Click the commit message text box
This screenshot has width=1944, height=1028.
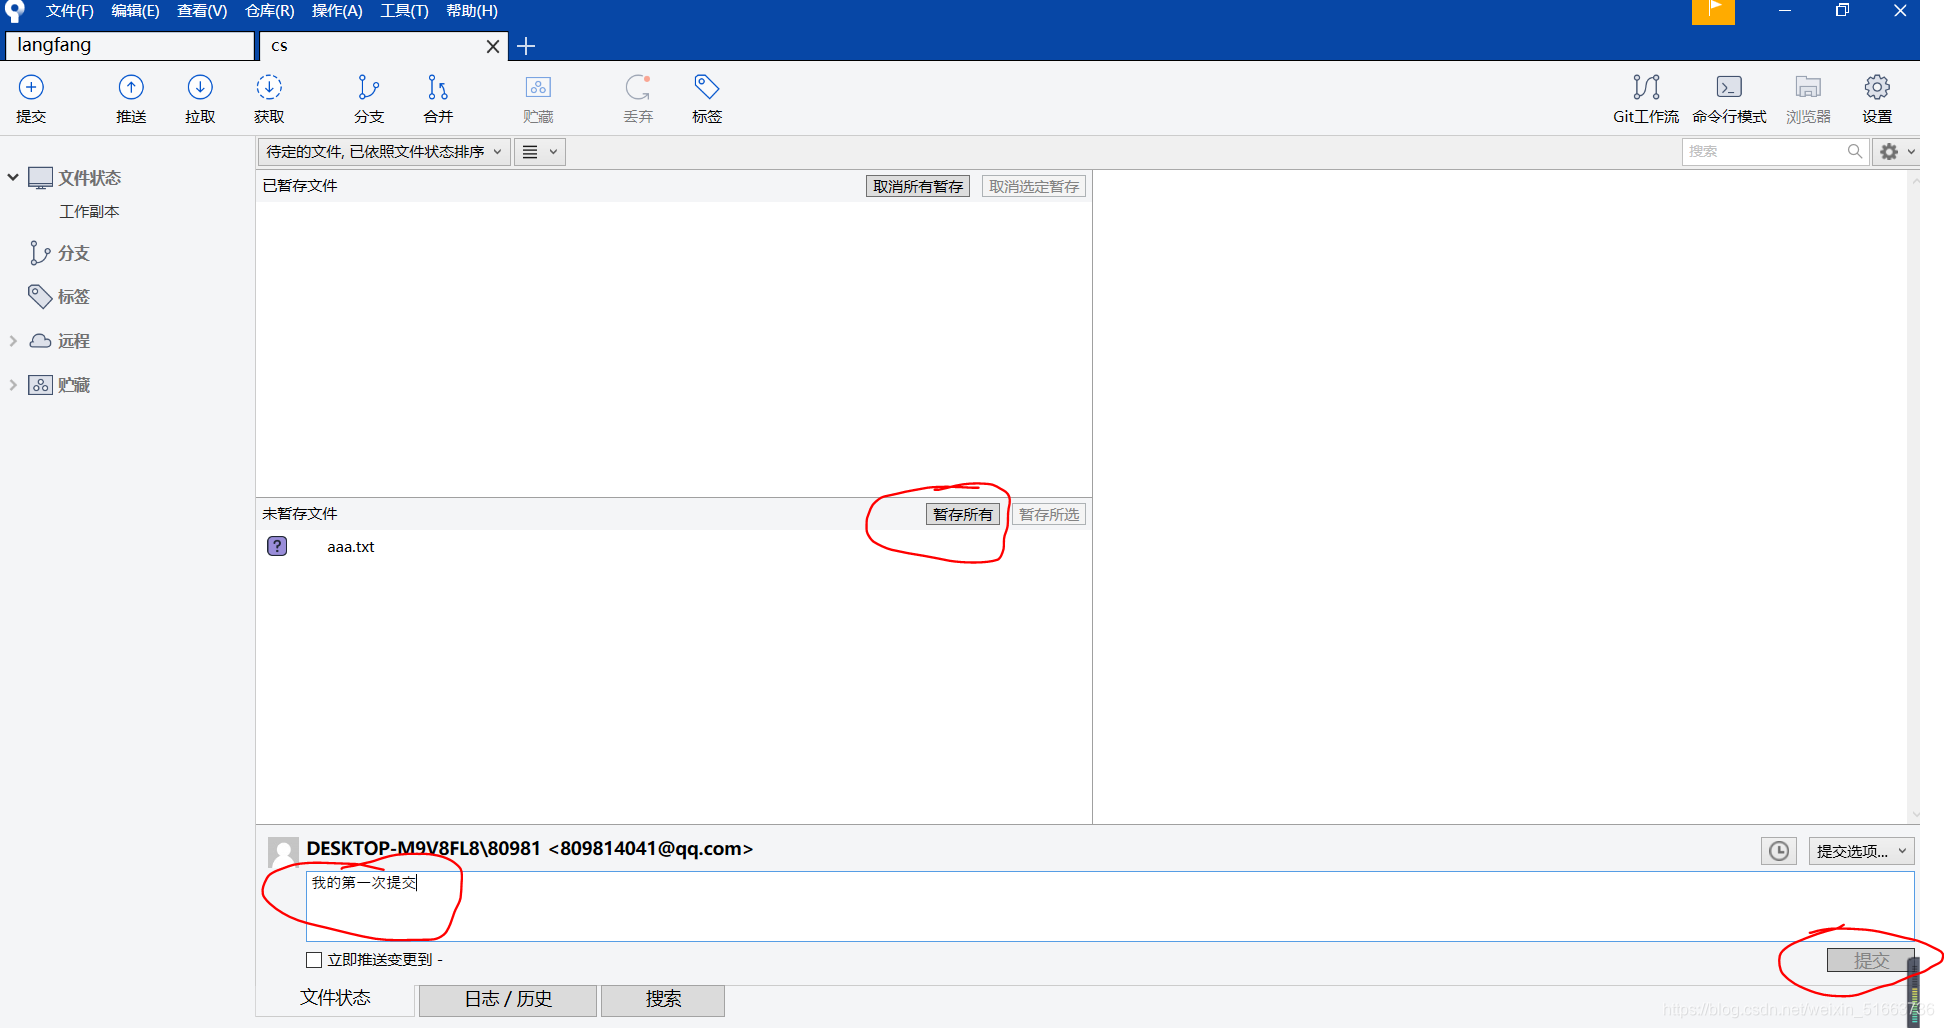pyautogui.click(x=1110, y=906)
